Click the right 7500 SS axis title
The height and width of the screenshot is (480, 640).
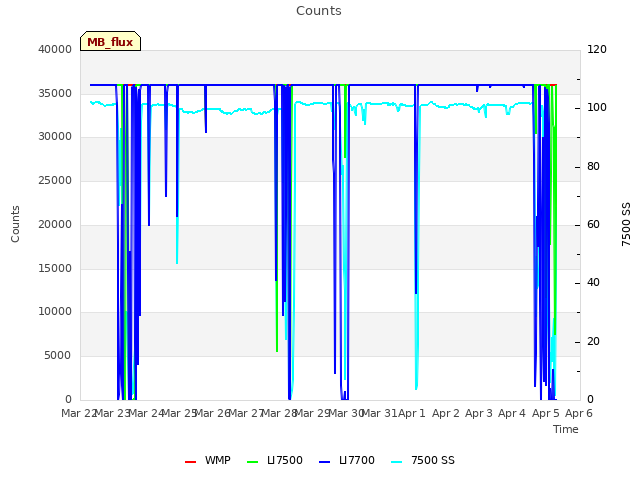(626, 224)
